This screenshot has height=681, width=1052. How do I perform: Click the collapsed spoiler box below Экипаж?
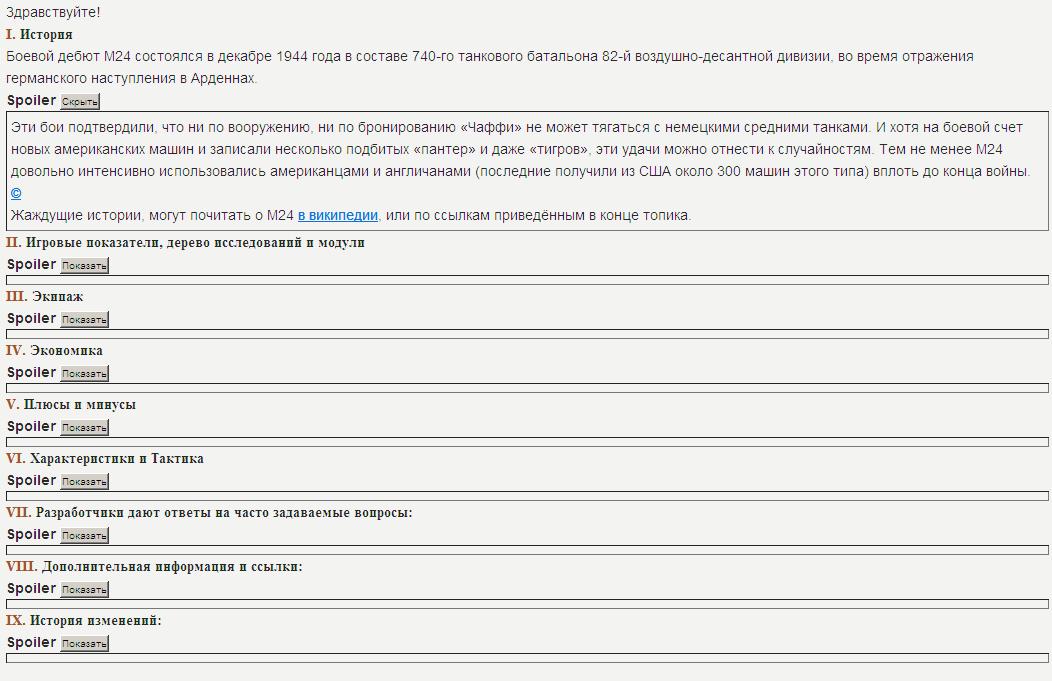click(x=527, y=334)
